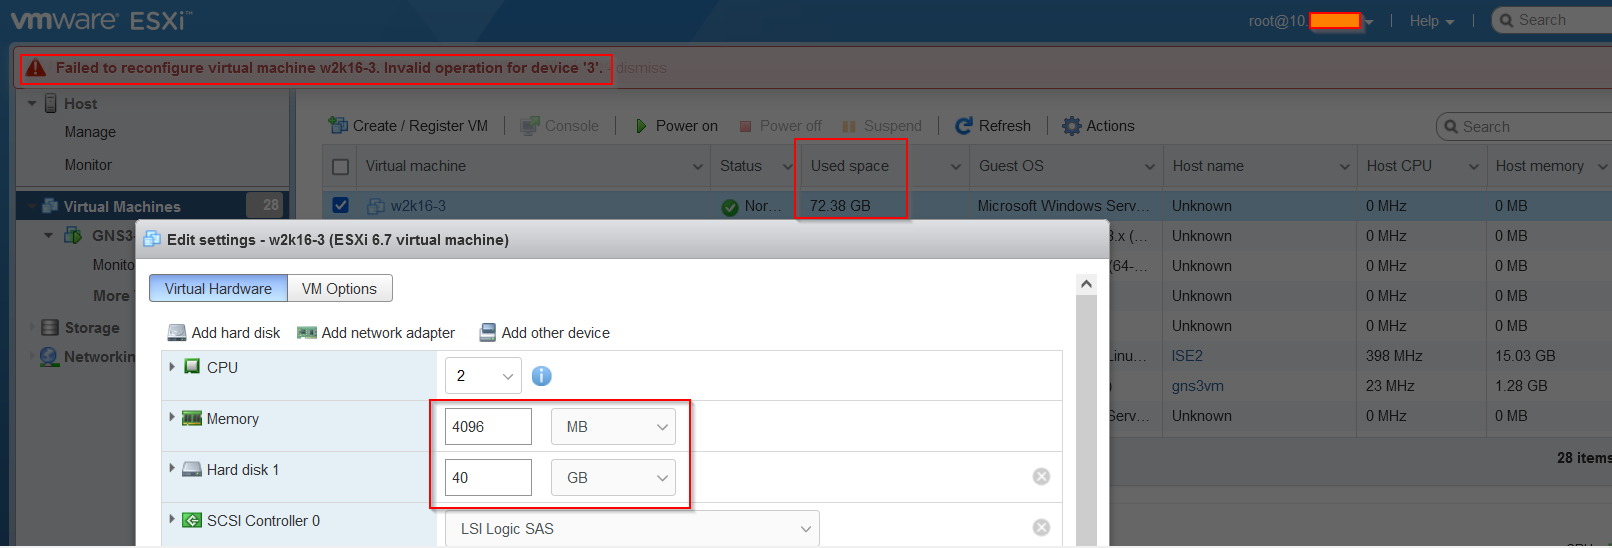Click the CPU info icon
The image size is (1612, 548).
click(541, 376)
